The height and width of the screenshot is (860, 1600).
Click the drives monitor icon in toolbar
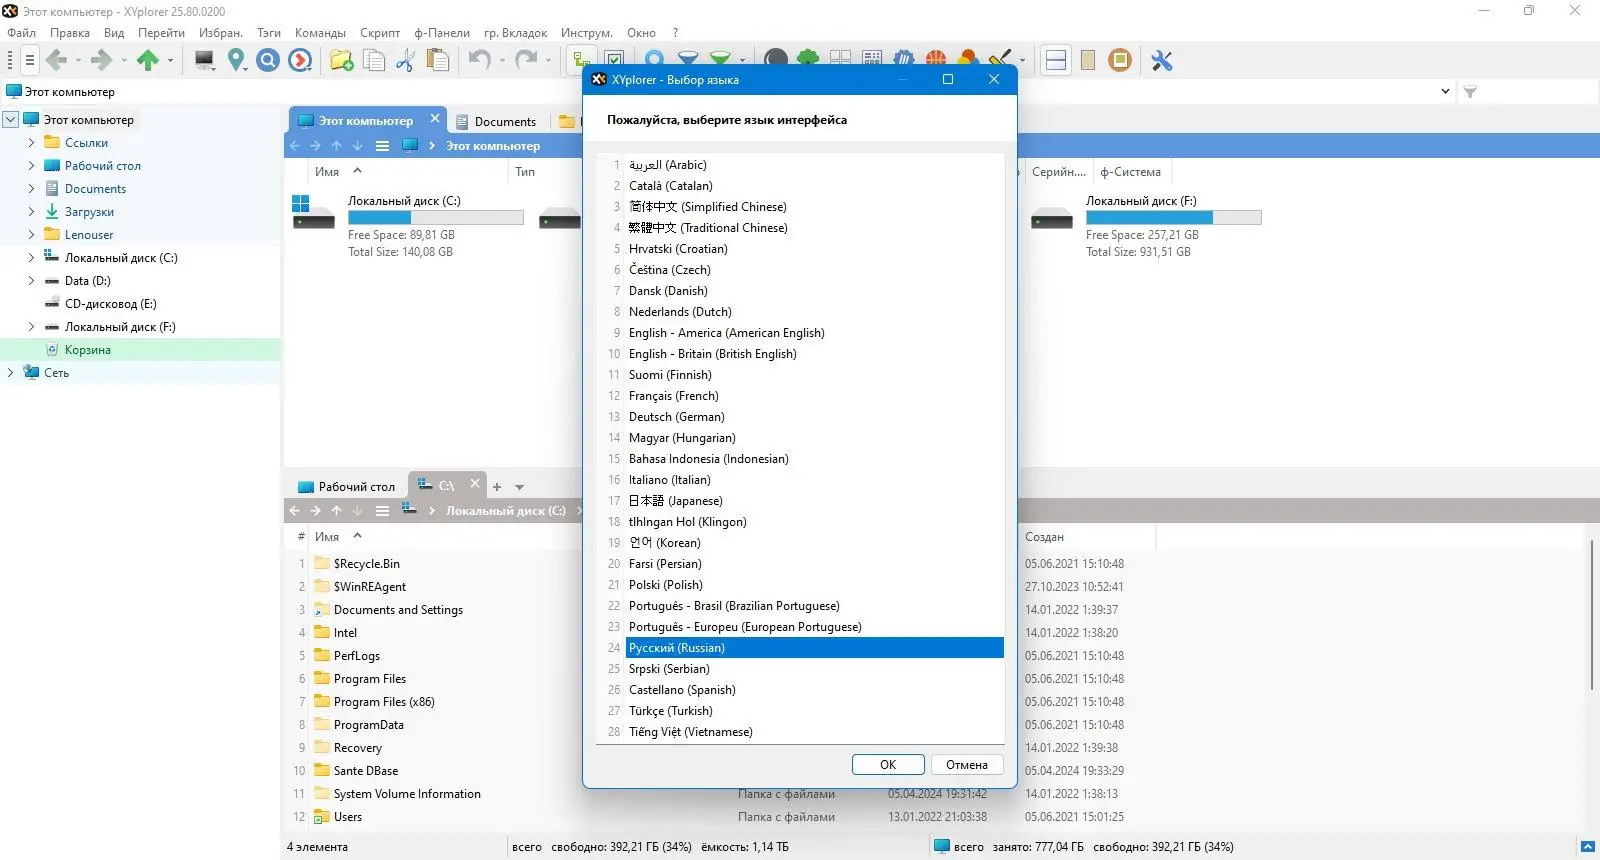point(205,61)
